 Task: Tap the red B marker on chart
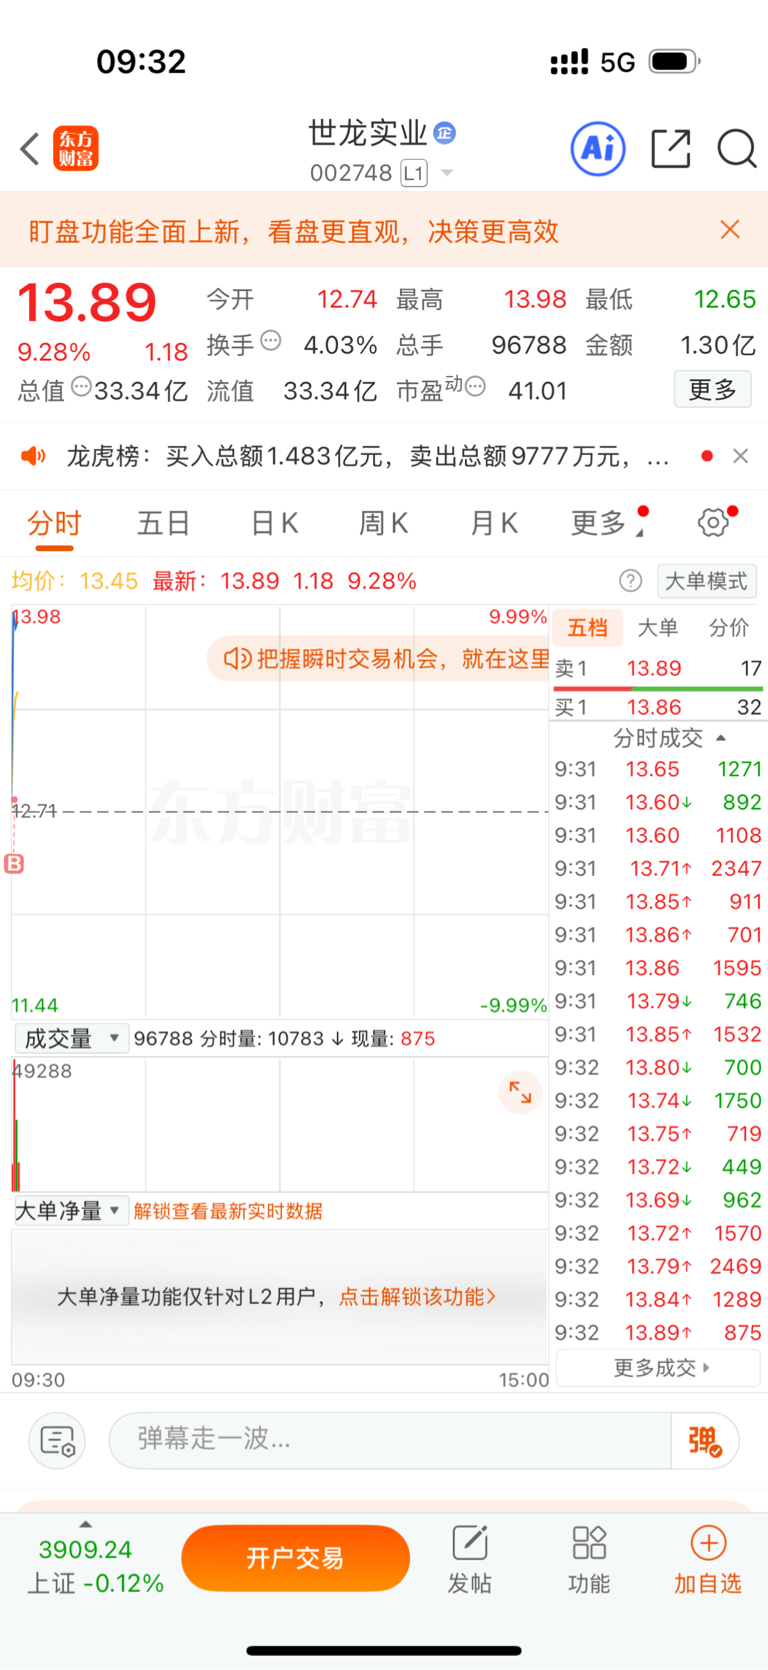click(14, 863)
